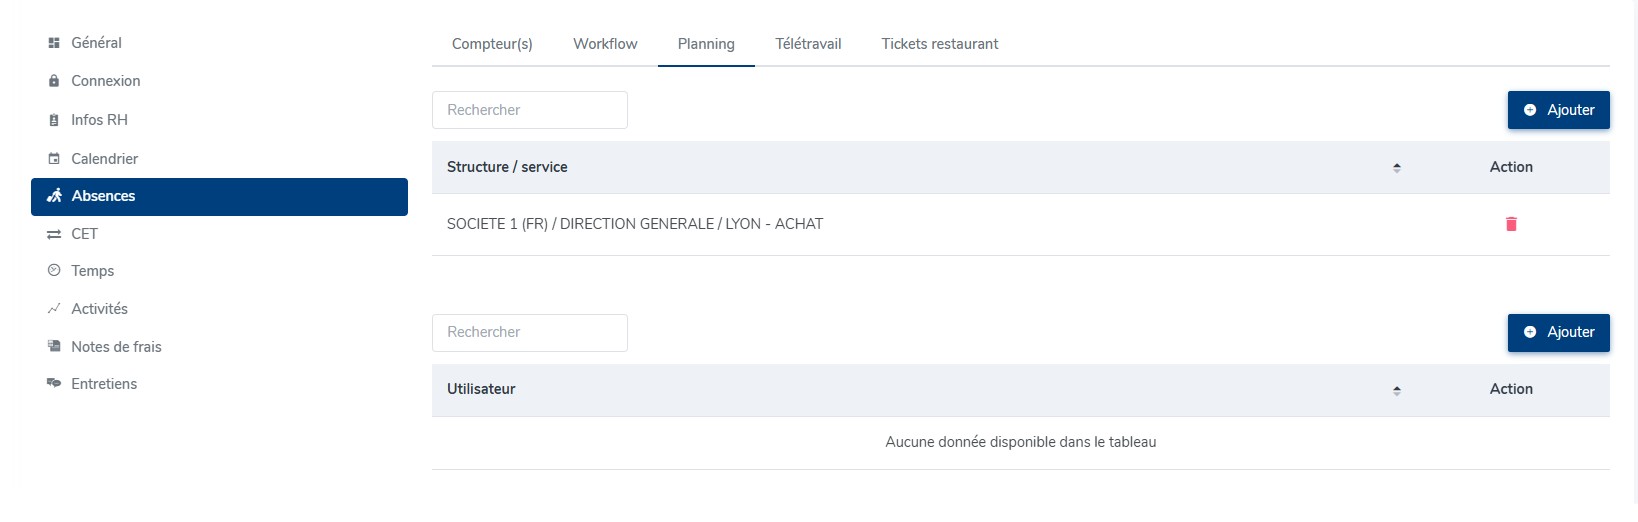Switch to the Compteur(s) tab
This screenshot has height=522, width=1638.
click(492, 44)
